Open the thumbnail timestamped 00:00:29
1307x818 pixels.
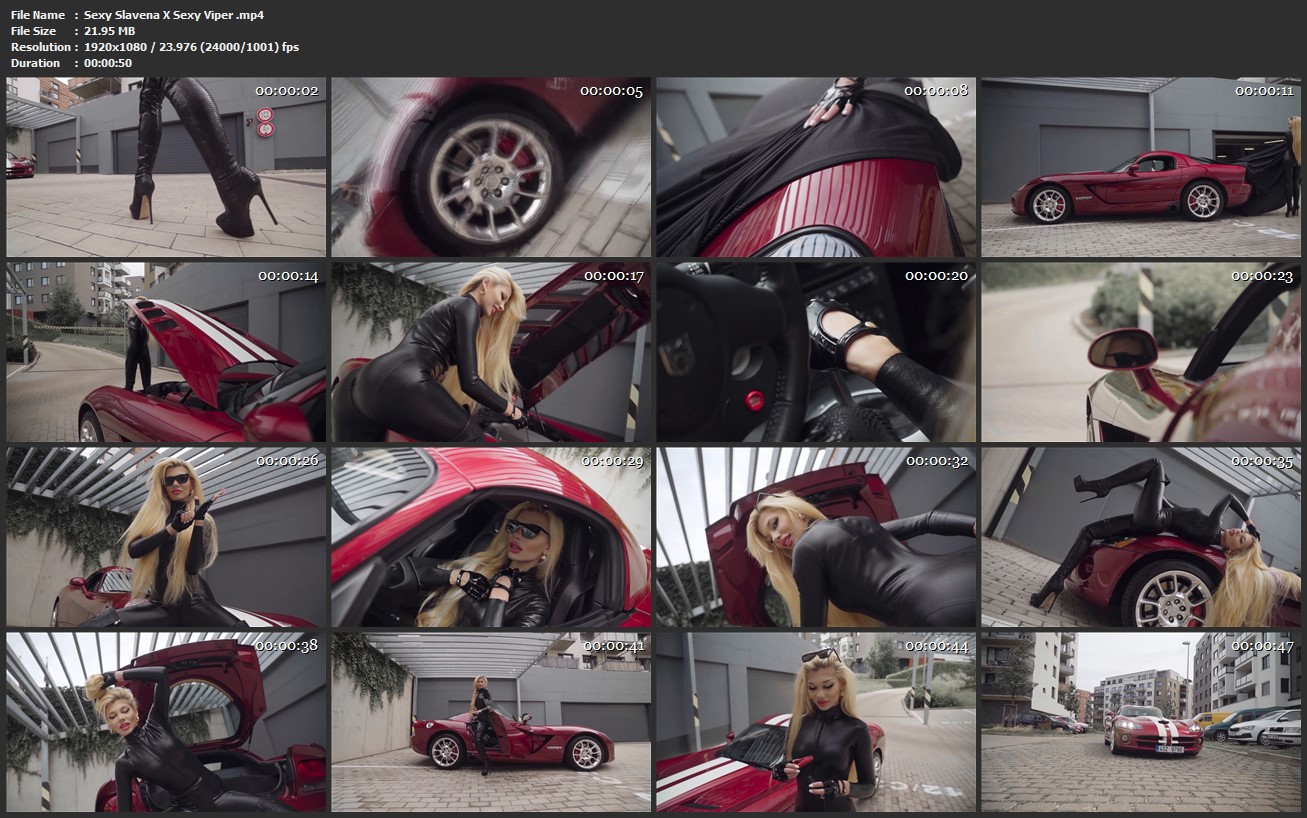[x=491, y=537]
